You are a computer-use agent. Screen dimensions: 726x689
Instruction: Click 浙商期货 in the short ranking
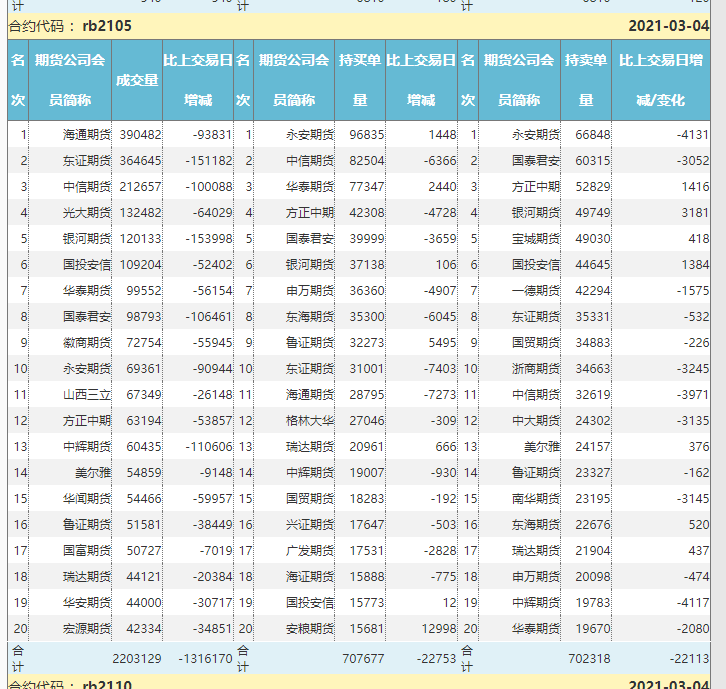536,369
